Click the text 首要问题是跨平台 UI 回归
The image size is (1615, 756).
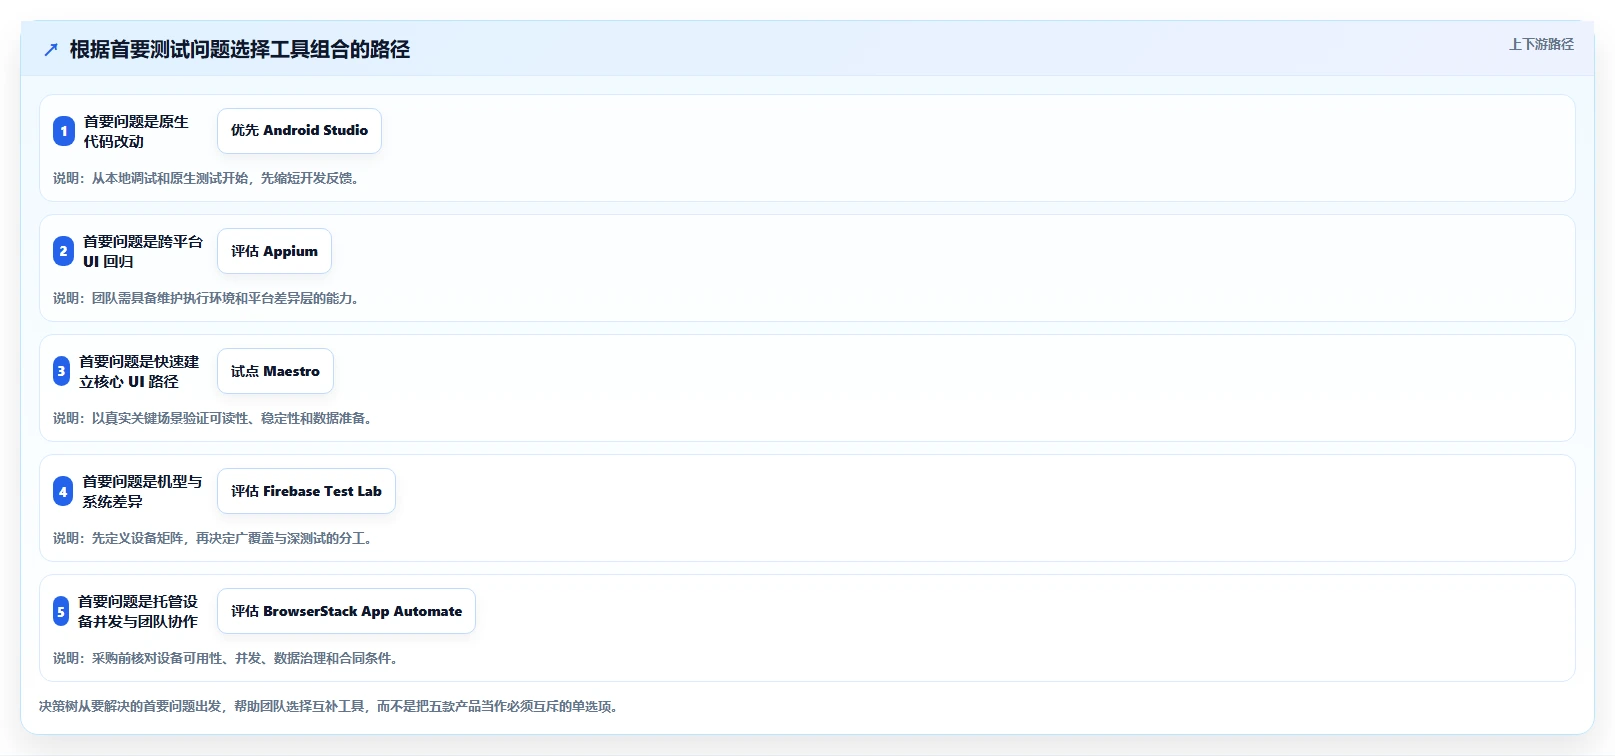[143, 251]
